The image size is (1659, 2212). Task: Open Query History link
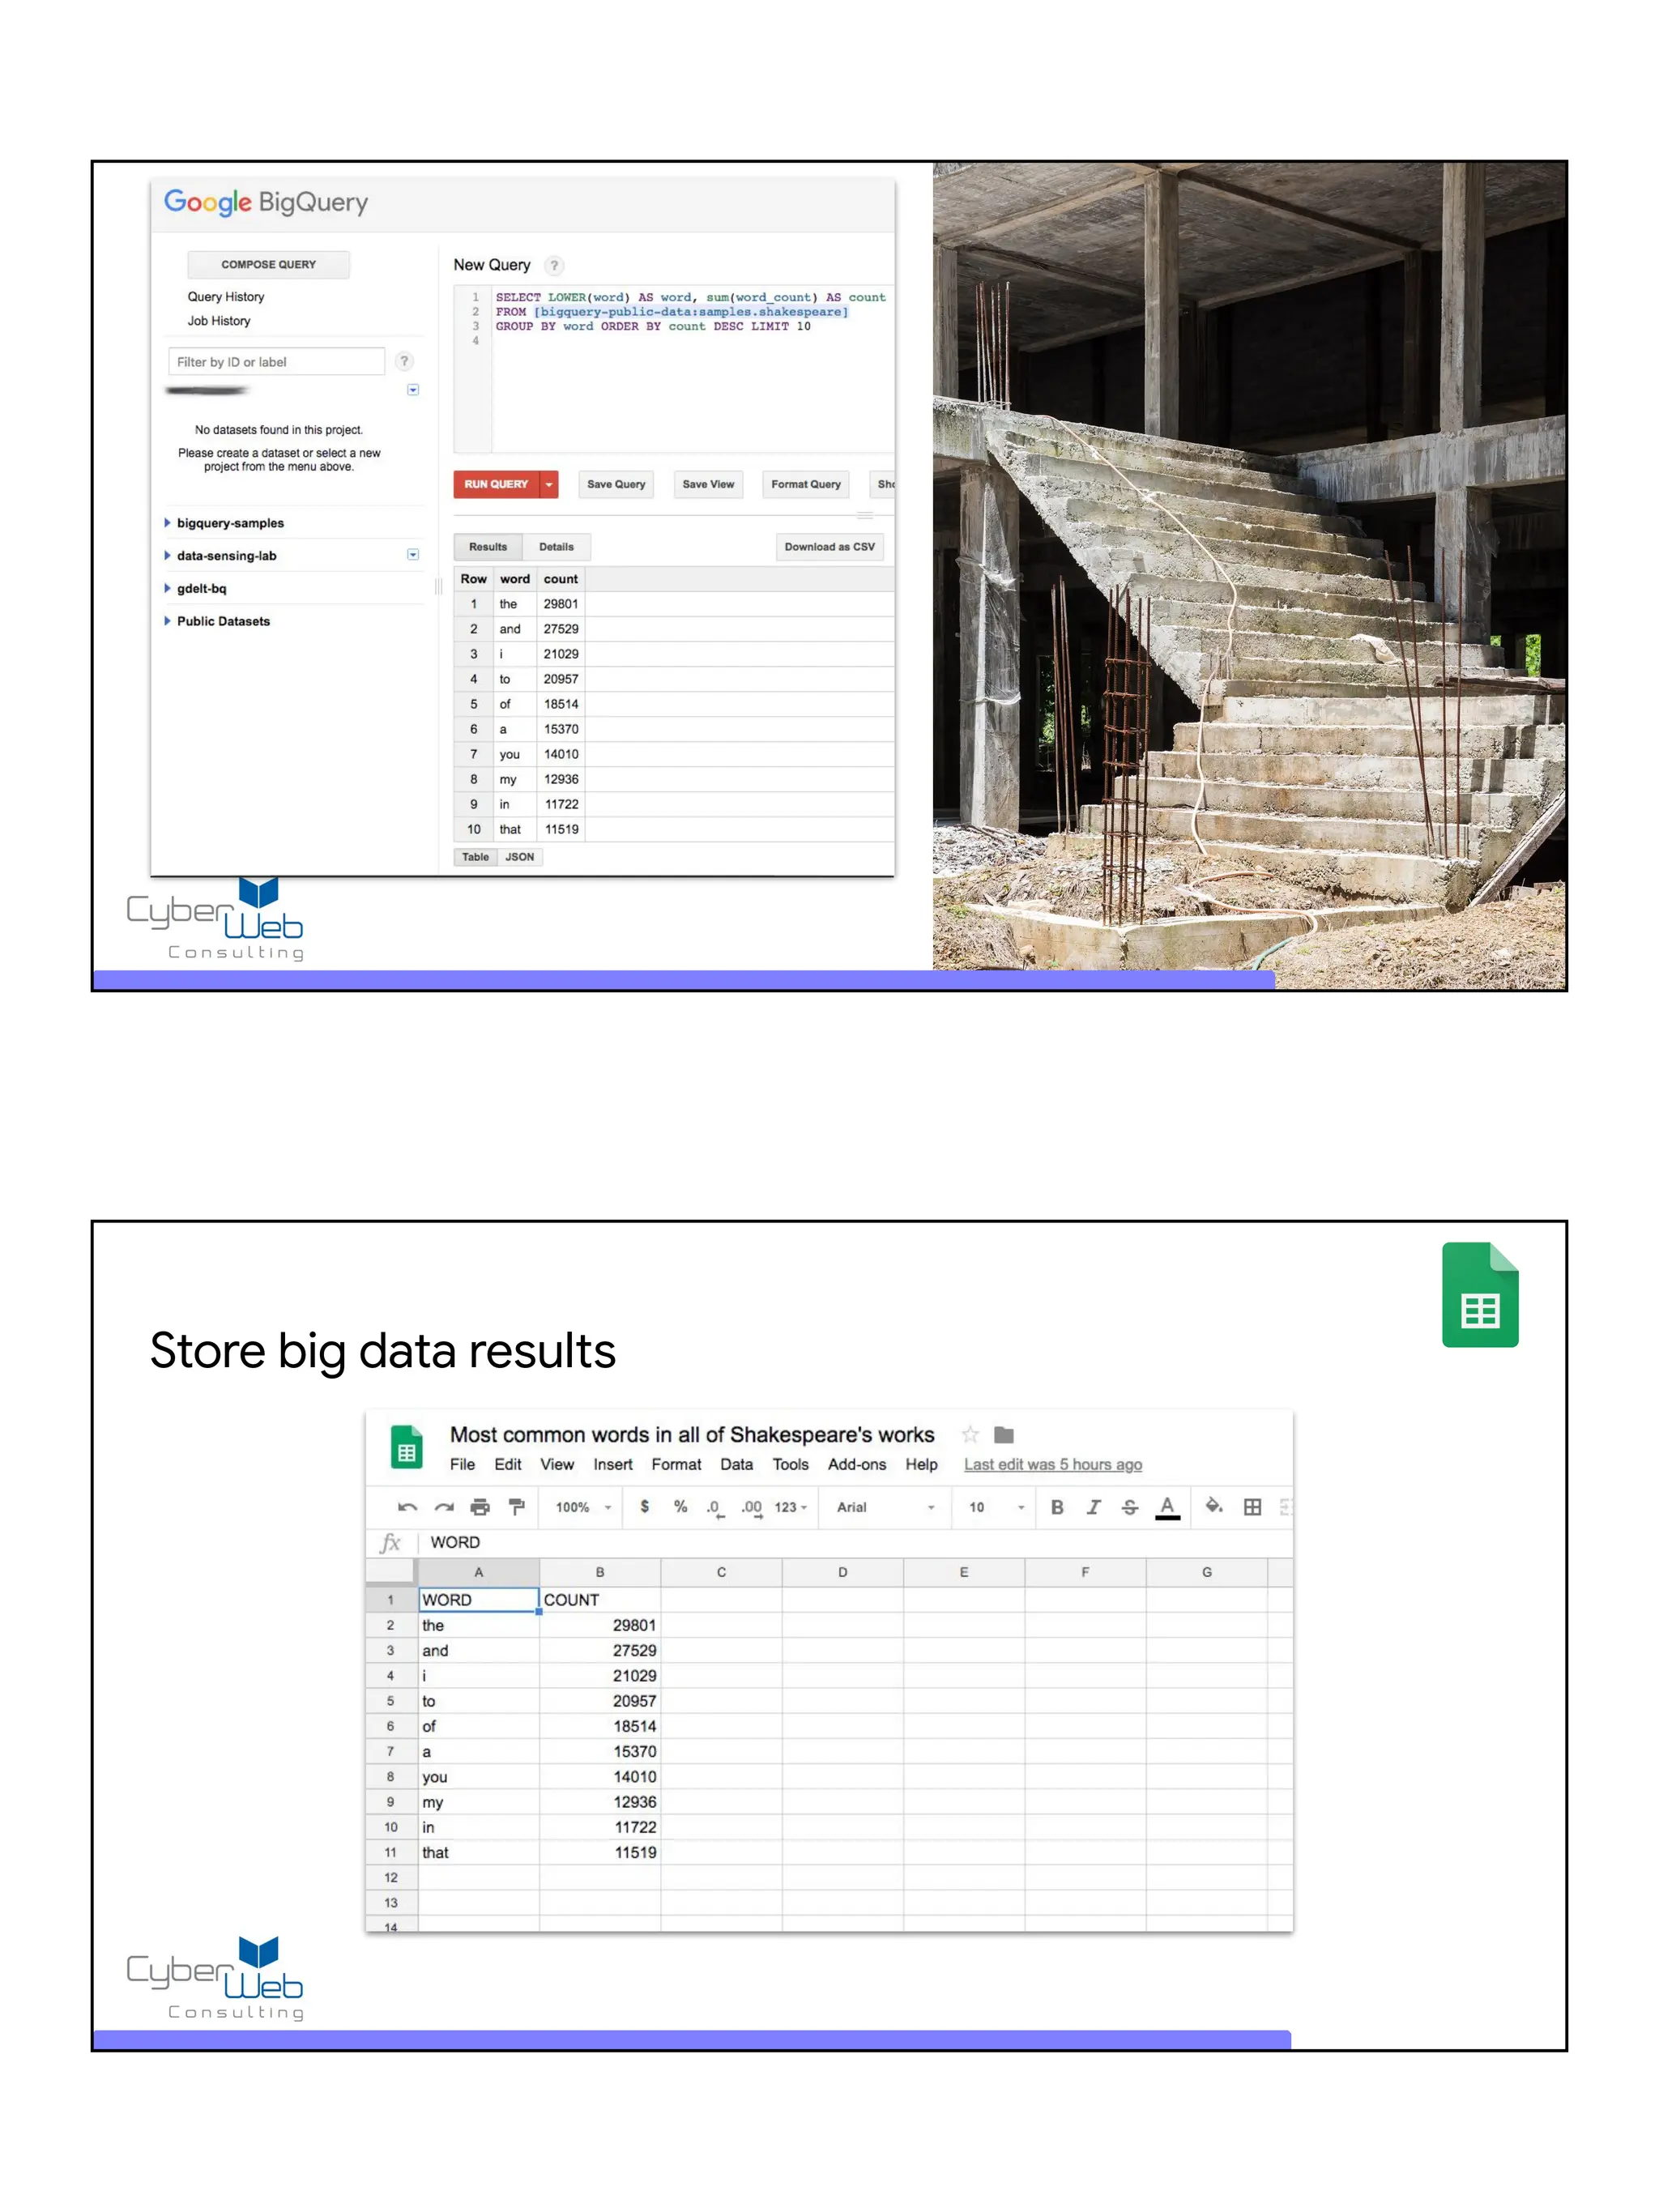click(x=226, y=297)
